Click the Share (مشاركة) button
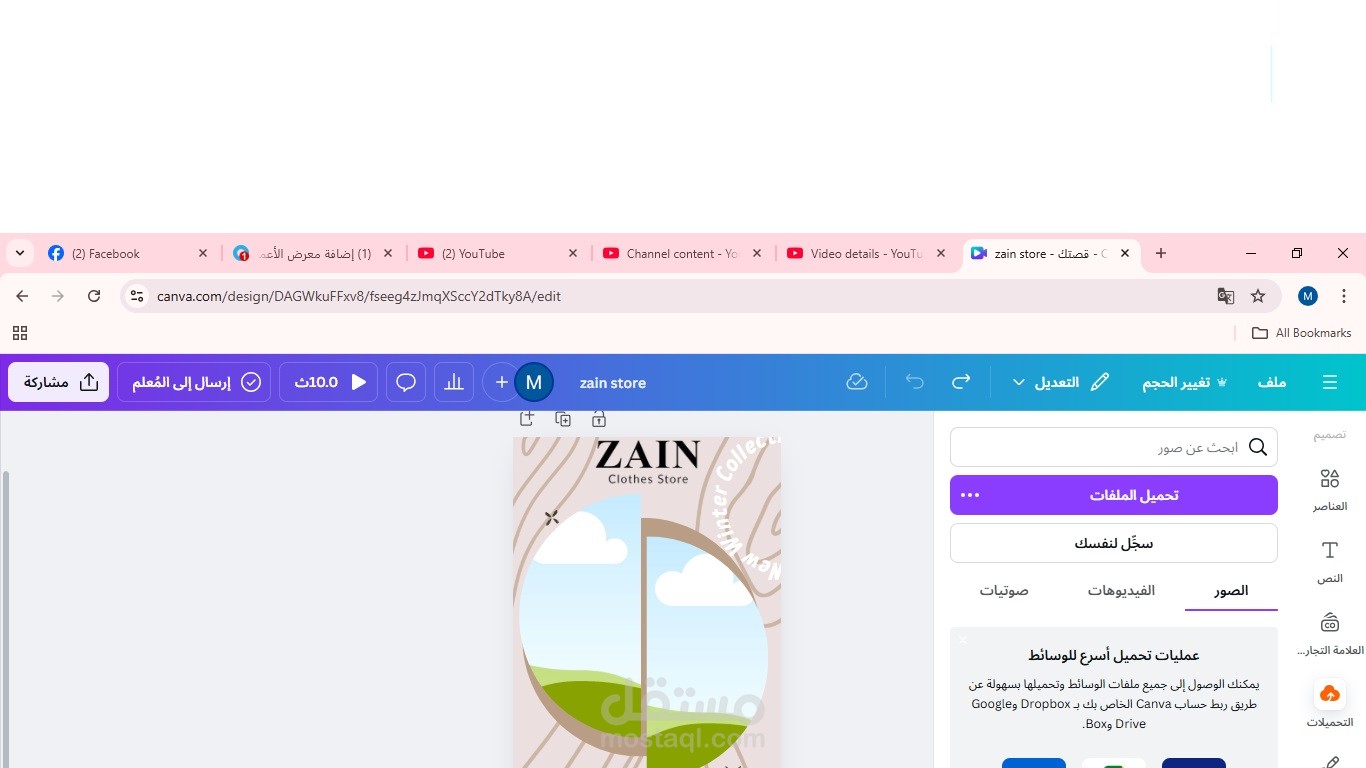The height and width of the screenshot is (768, 1366). click(58, 382)
